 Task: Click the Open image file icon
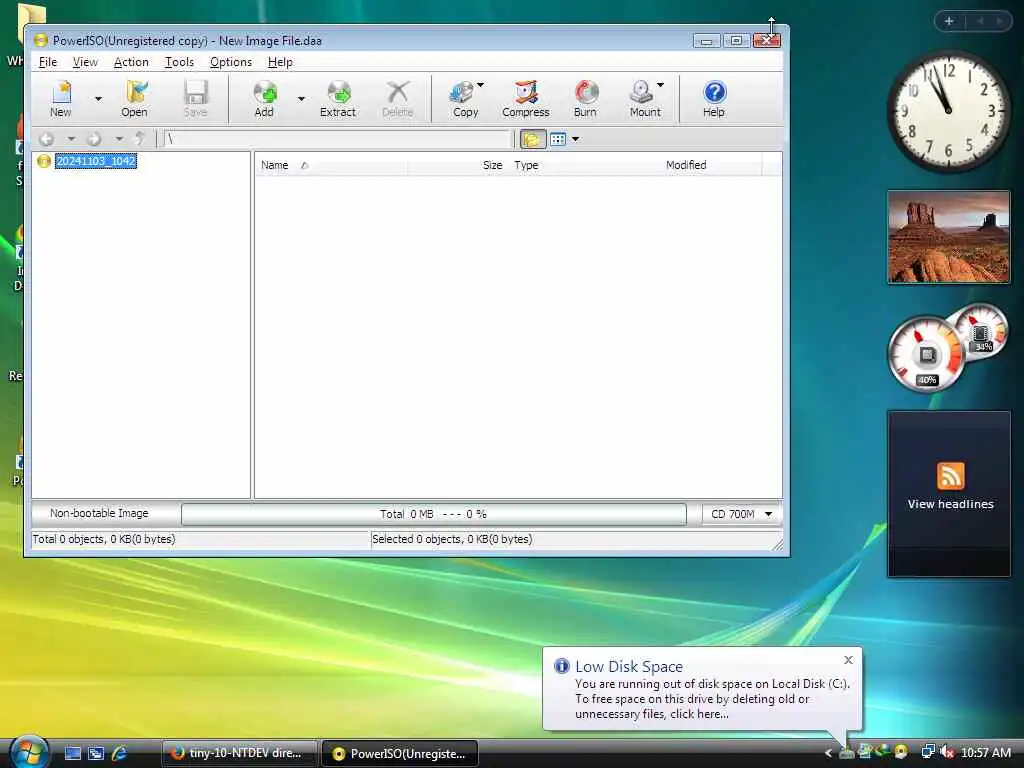point(135,99)
